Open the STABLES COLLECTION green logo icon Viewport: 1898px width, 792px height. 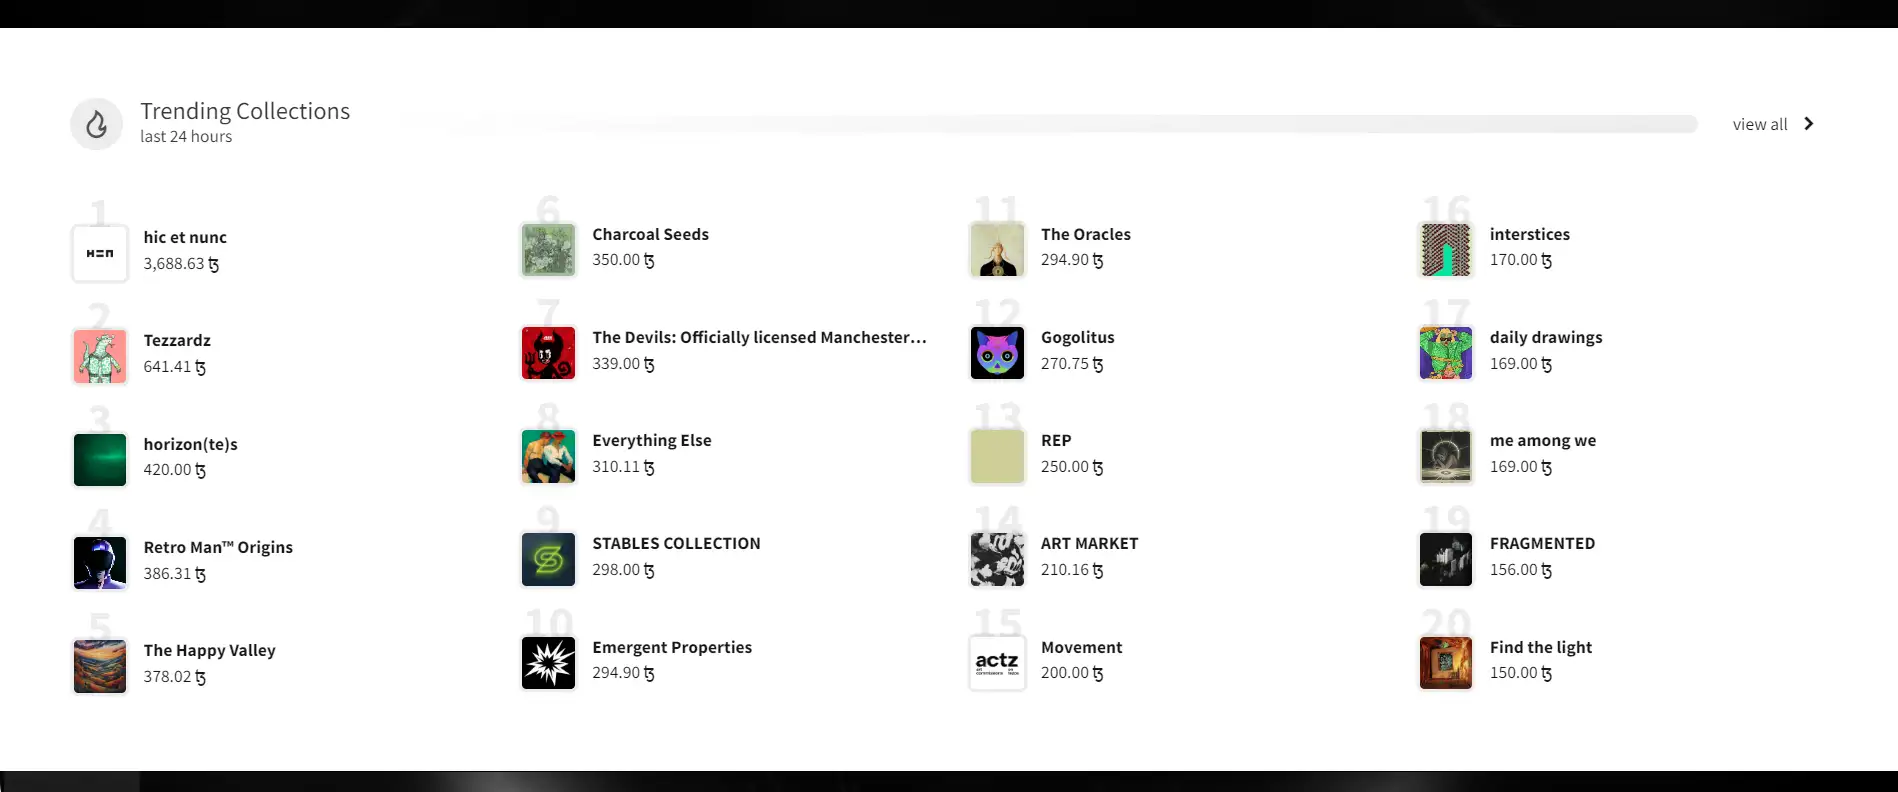[x=548, y=559]
